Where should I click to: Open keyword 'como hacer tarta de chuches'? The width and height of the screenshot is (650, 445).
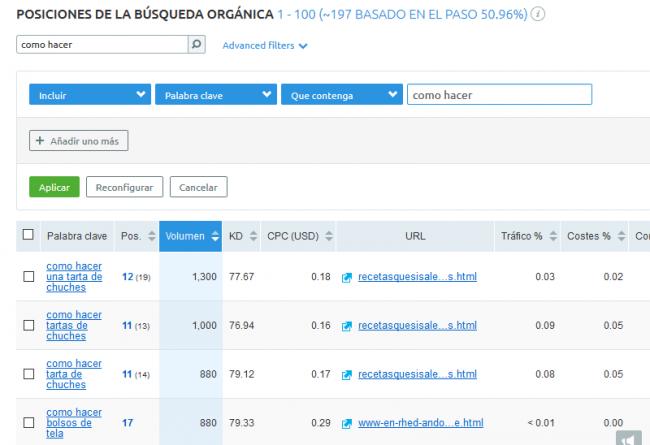74,374
